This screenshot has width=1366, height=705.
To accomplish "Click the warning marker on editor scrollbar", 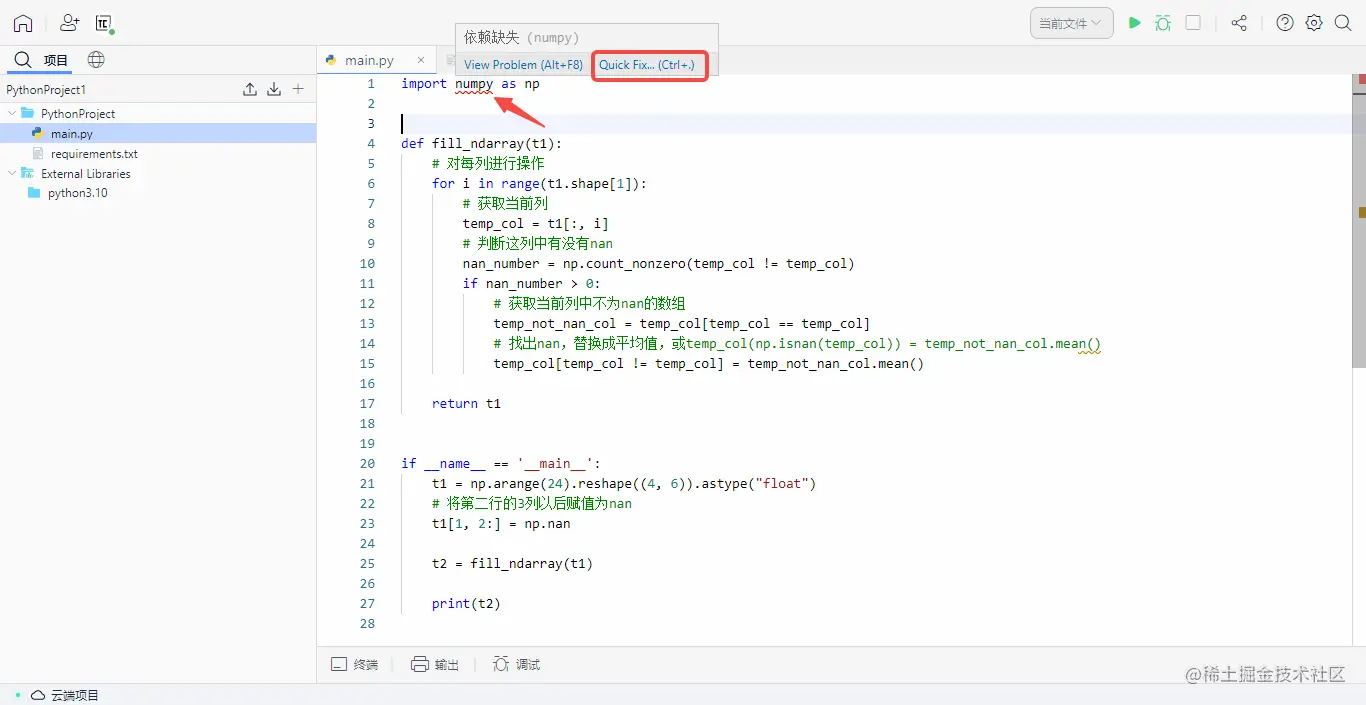I will click(x=1361, y=213).
